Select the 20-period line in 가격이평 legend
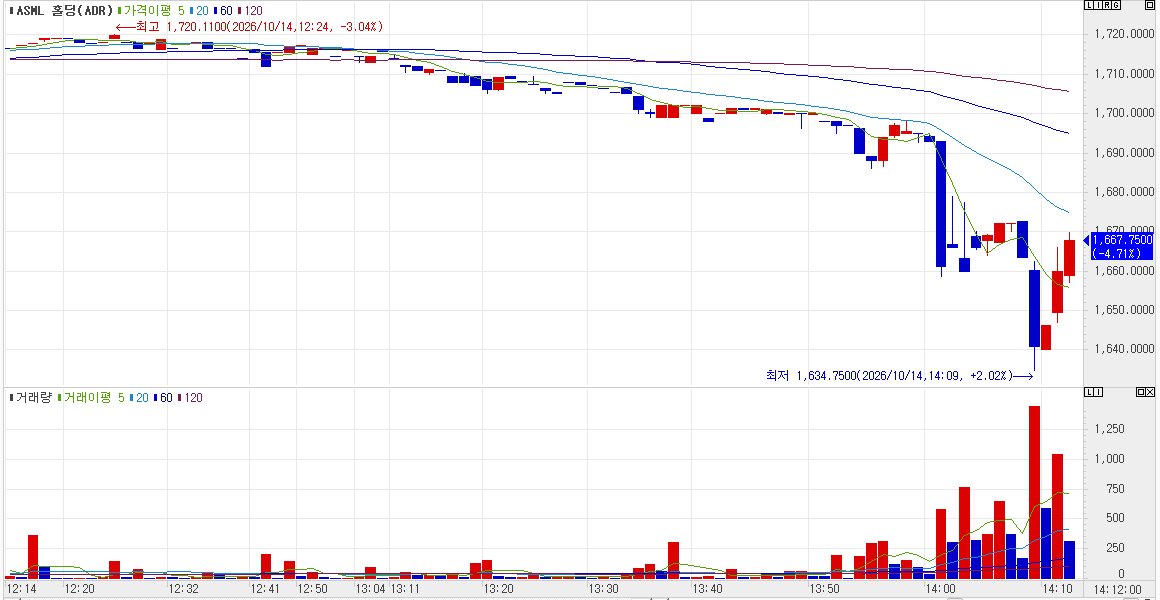 click(200, 10)
